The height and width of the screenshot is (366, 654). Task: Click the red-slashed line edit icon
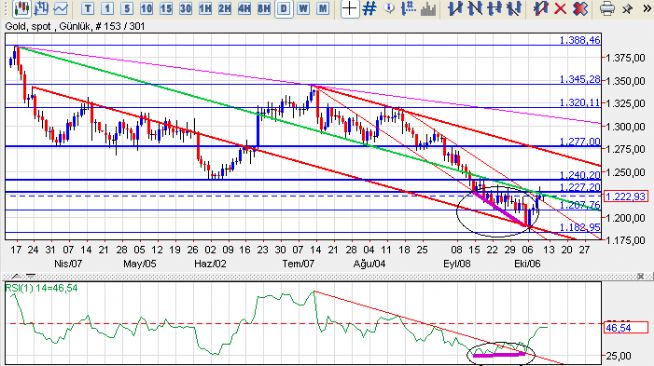point(541,9)
